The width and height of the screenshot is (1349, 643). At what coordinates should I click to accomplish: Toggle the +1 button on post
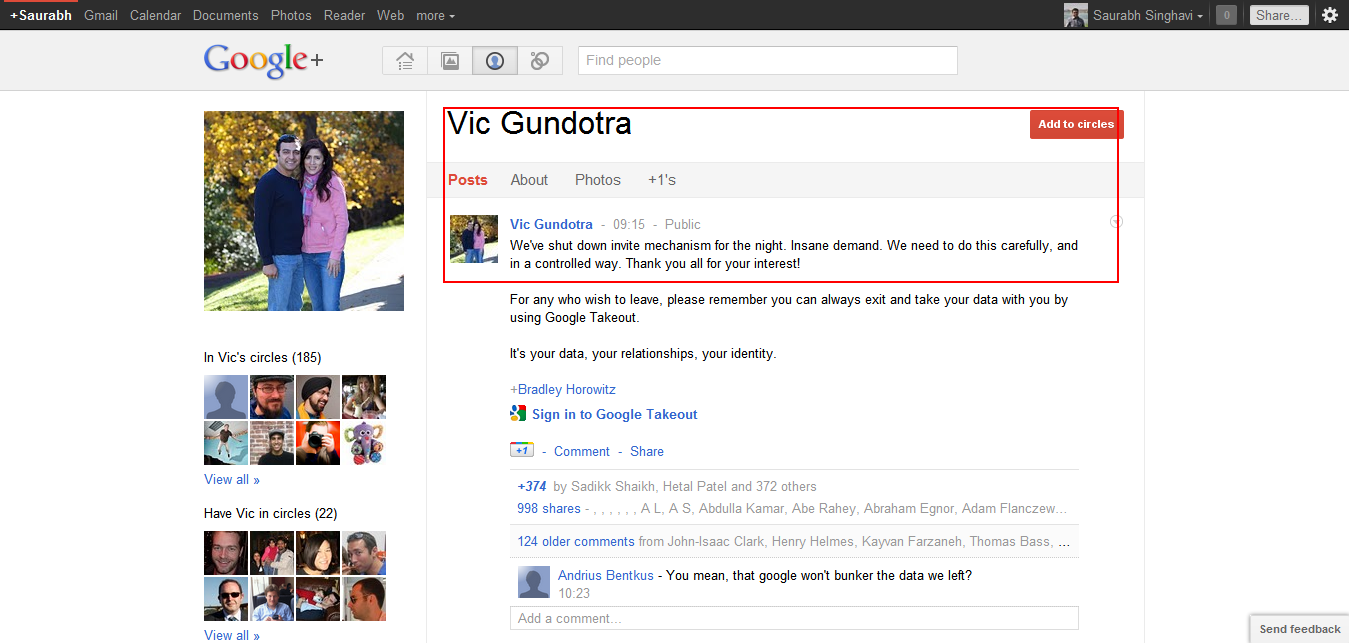521,450
